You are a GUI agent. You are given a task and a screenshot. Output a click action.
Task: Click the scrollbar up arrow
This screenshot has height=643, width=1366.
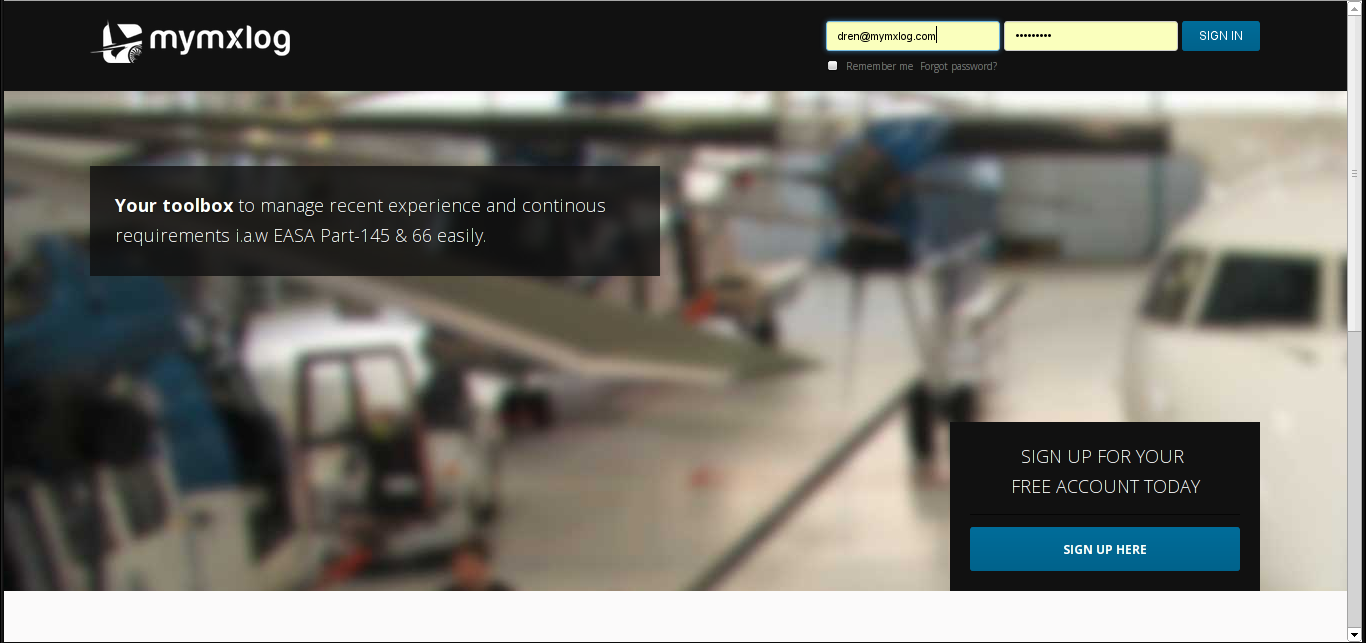[1356, 8]
